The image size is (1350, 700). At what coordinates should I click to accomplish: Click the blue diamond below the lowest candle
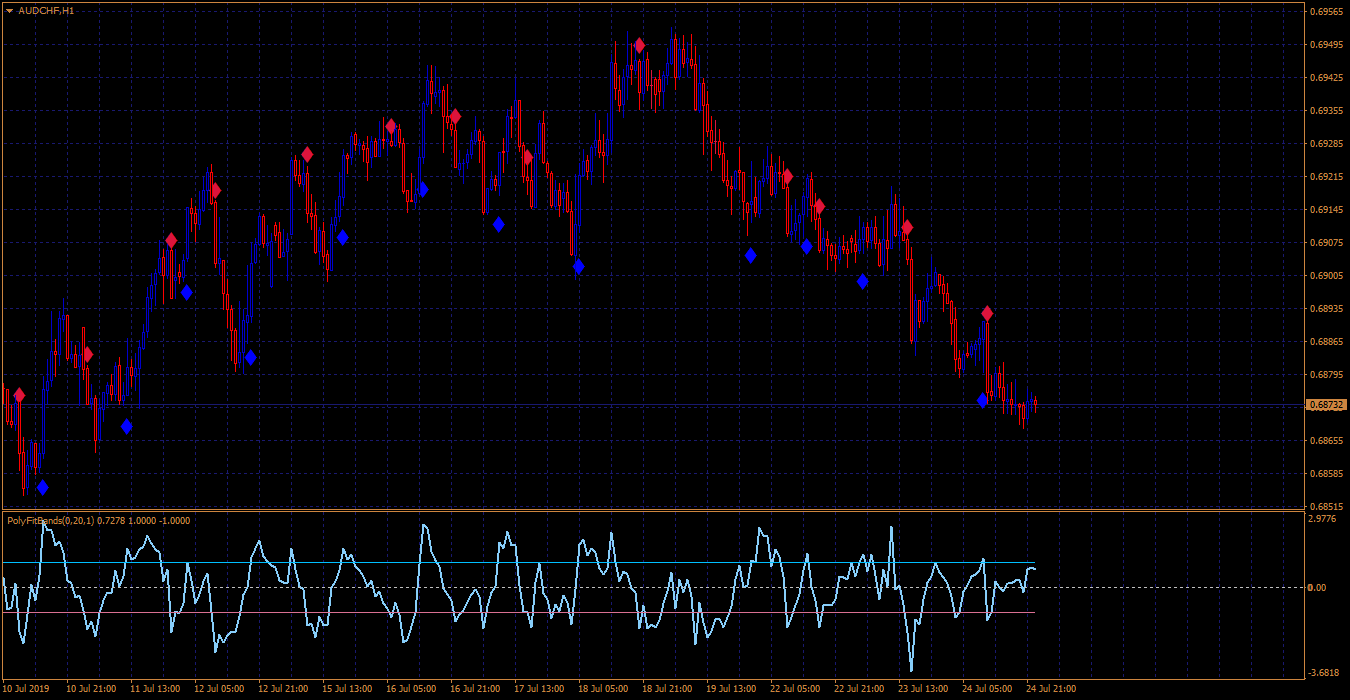tap(42, 488)
